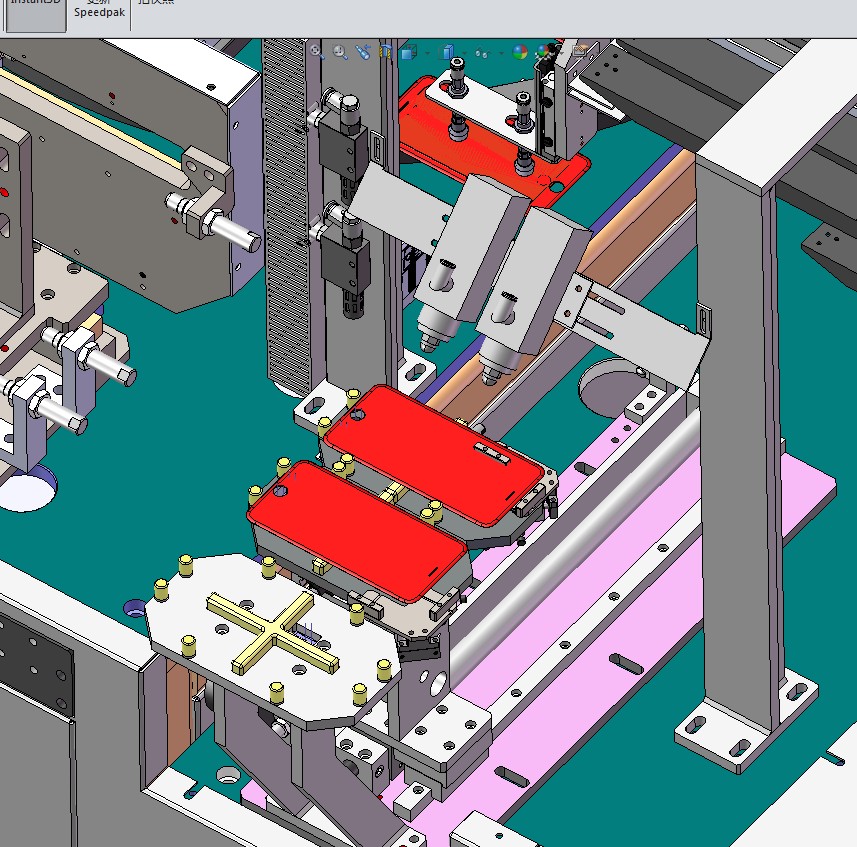
Task: Select the Zoom to Area magnifier tool
Action: pyautogui.click(x=340, y=52)
